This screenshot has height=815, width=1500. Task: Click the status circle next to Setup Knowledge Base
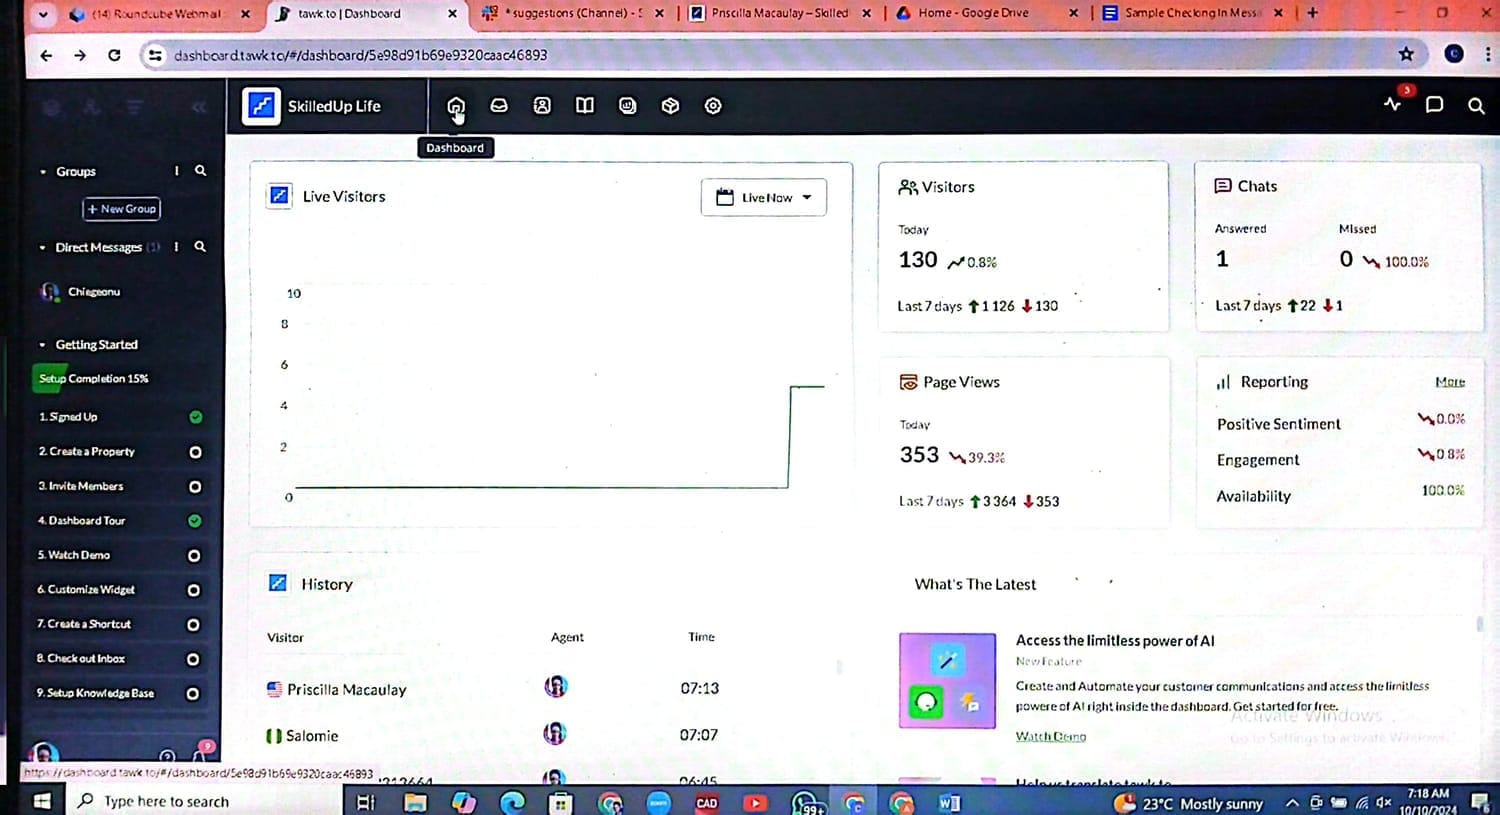[193, 694]
